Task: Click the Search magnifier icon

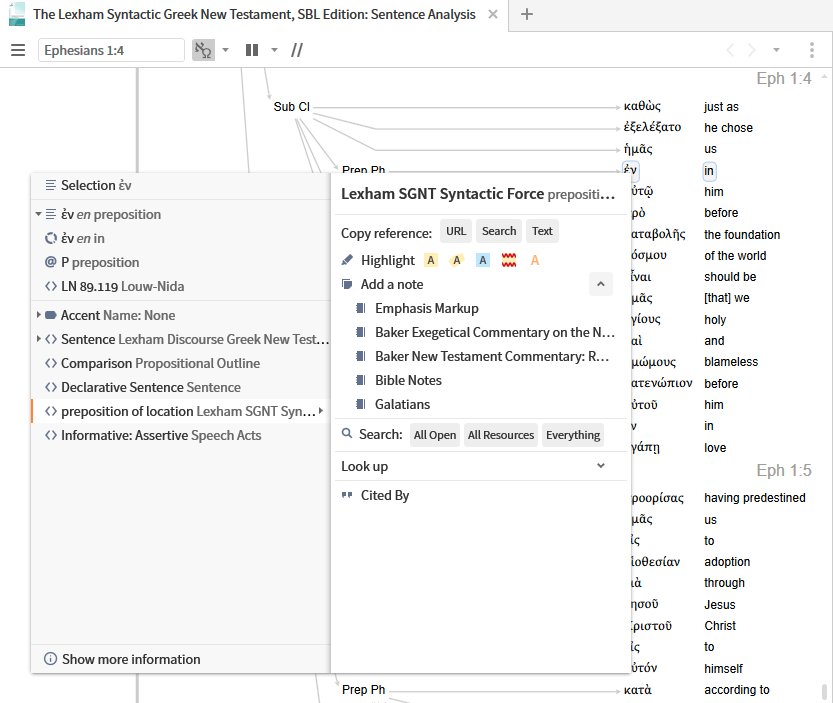Action: (x=347, y=434)
